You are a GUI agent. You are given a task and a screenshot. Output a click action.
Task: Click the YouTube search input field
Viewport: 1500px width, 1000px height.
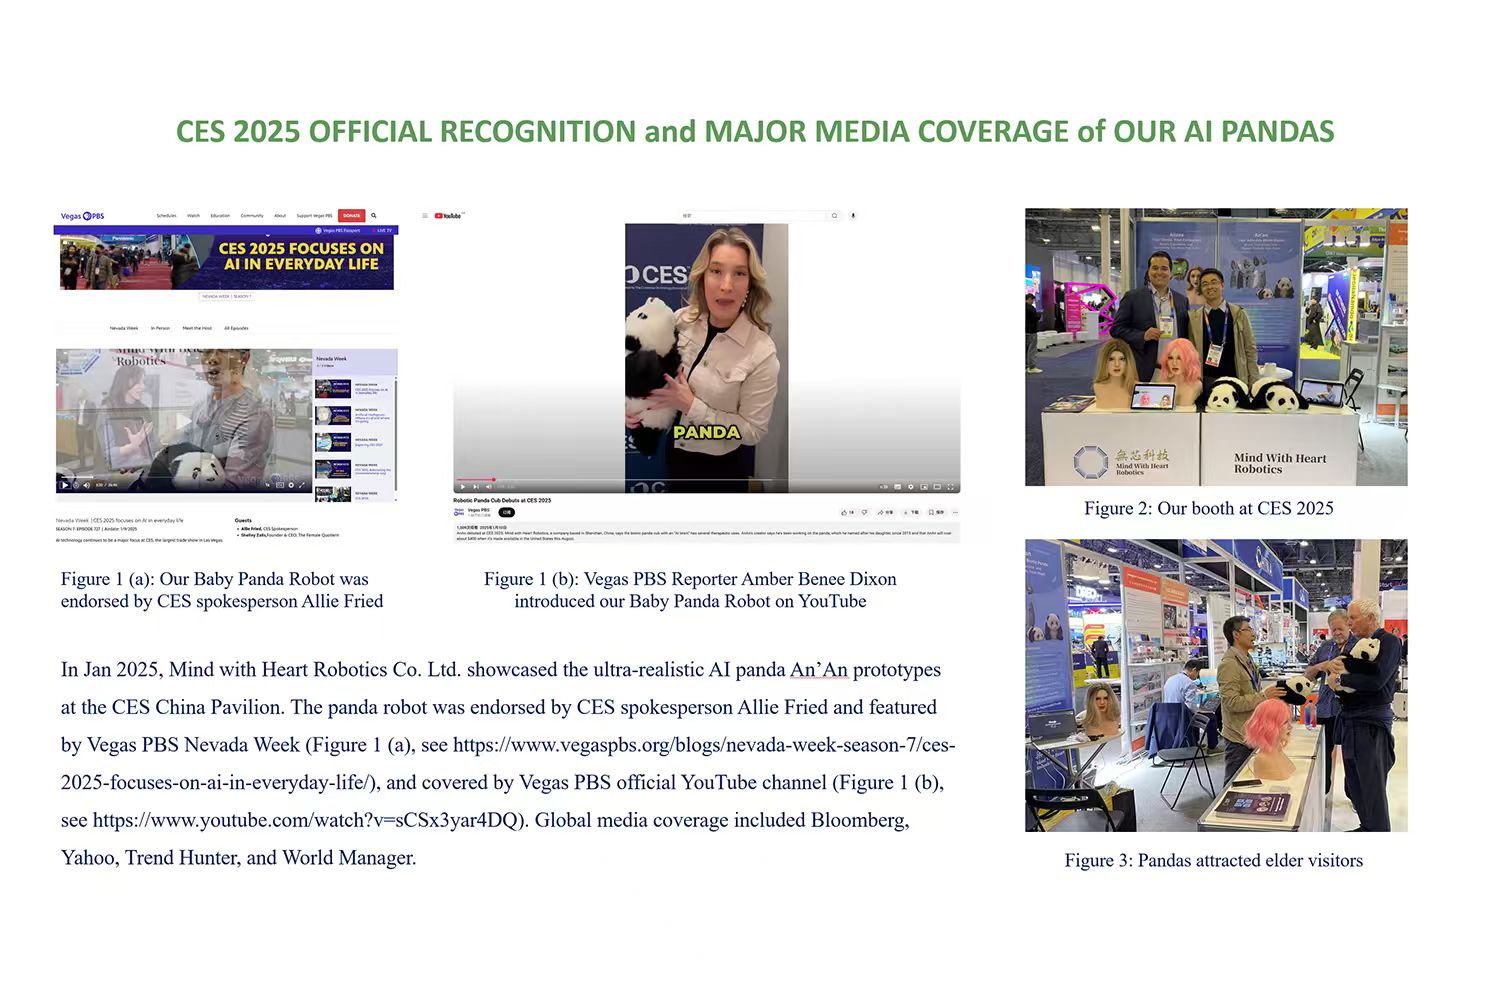750,216
